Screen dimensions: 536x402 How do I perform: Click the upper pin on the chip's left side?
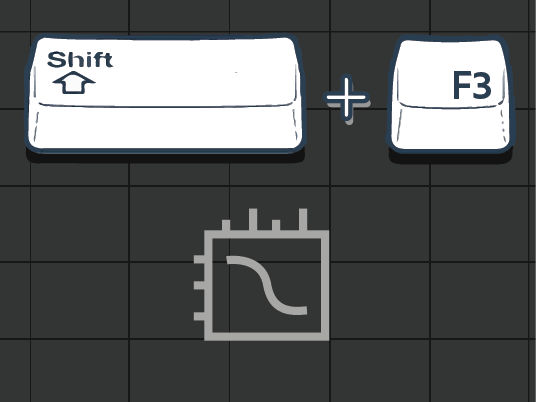(x=199, y=259)
